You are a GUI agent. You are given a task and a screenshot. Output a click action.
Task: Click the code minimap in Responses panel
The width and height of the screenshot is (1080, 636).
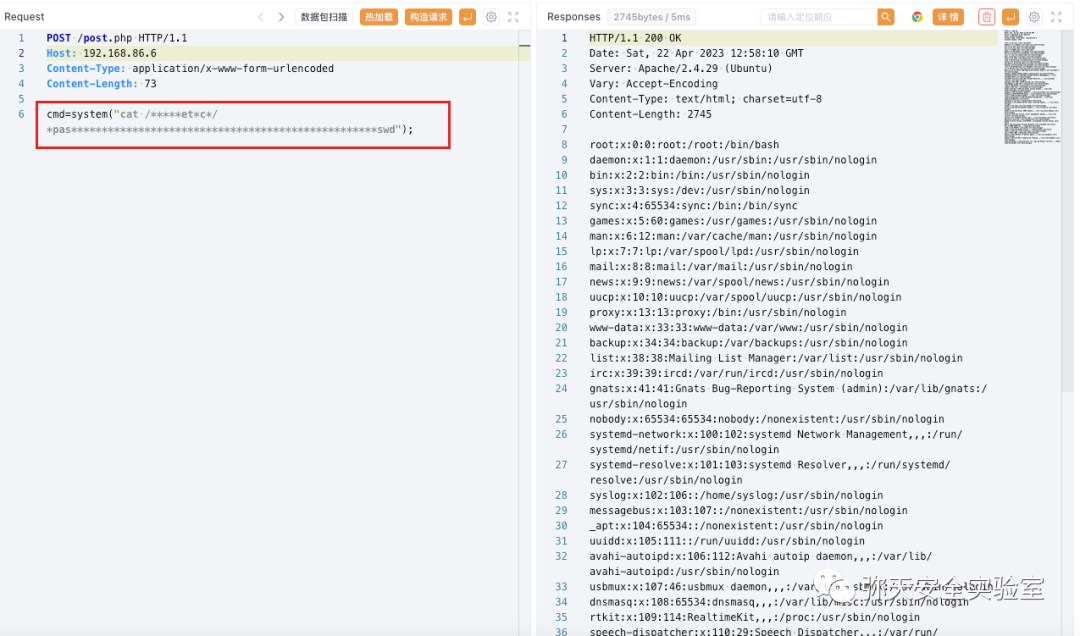pos(1032,87)
